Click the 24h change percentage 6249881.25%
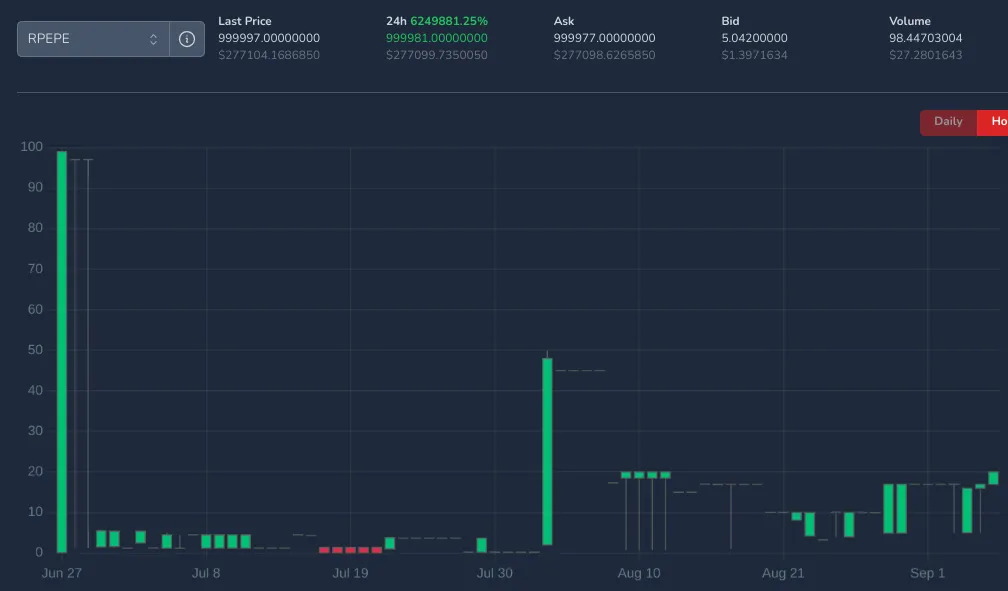This screenshot has height=591, width=1008. [449, 21]
